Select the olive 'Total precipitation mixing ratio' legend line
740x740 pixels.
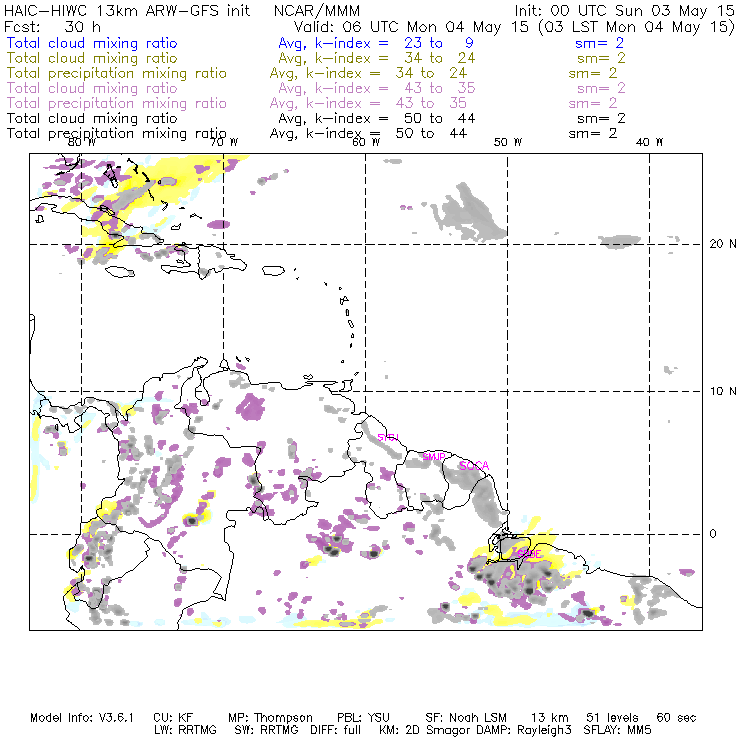117,73
